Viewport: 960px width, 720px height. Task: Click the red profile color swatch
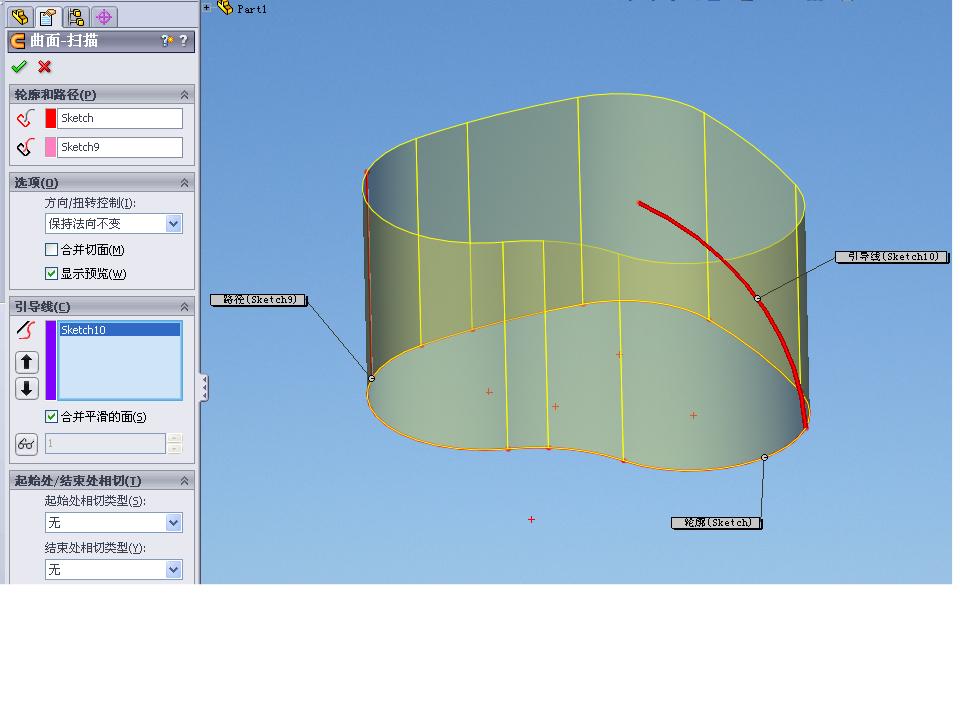(x=50, y=118)
